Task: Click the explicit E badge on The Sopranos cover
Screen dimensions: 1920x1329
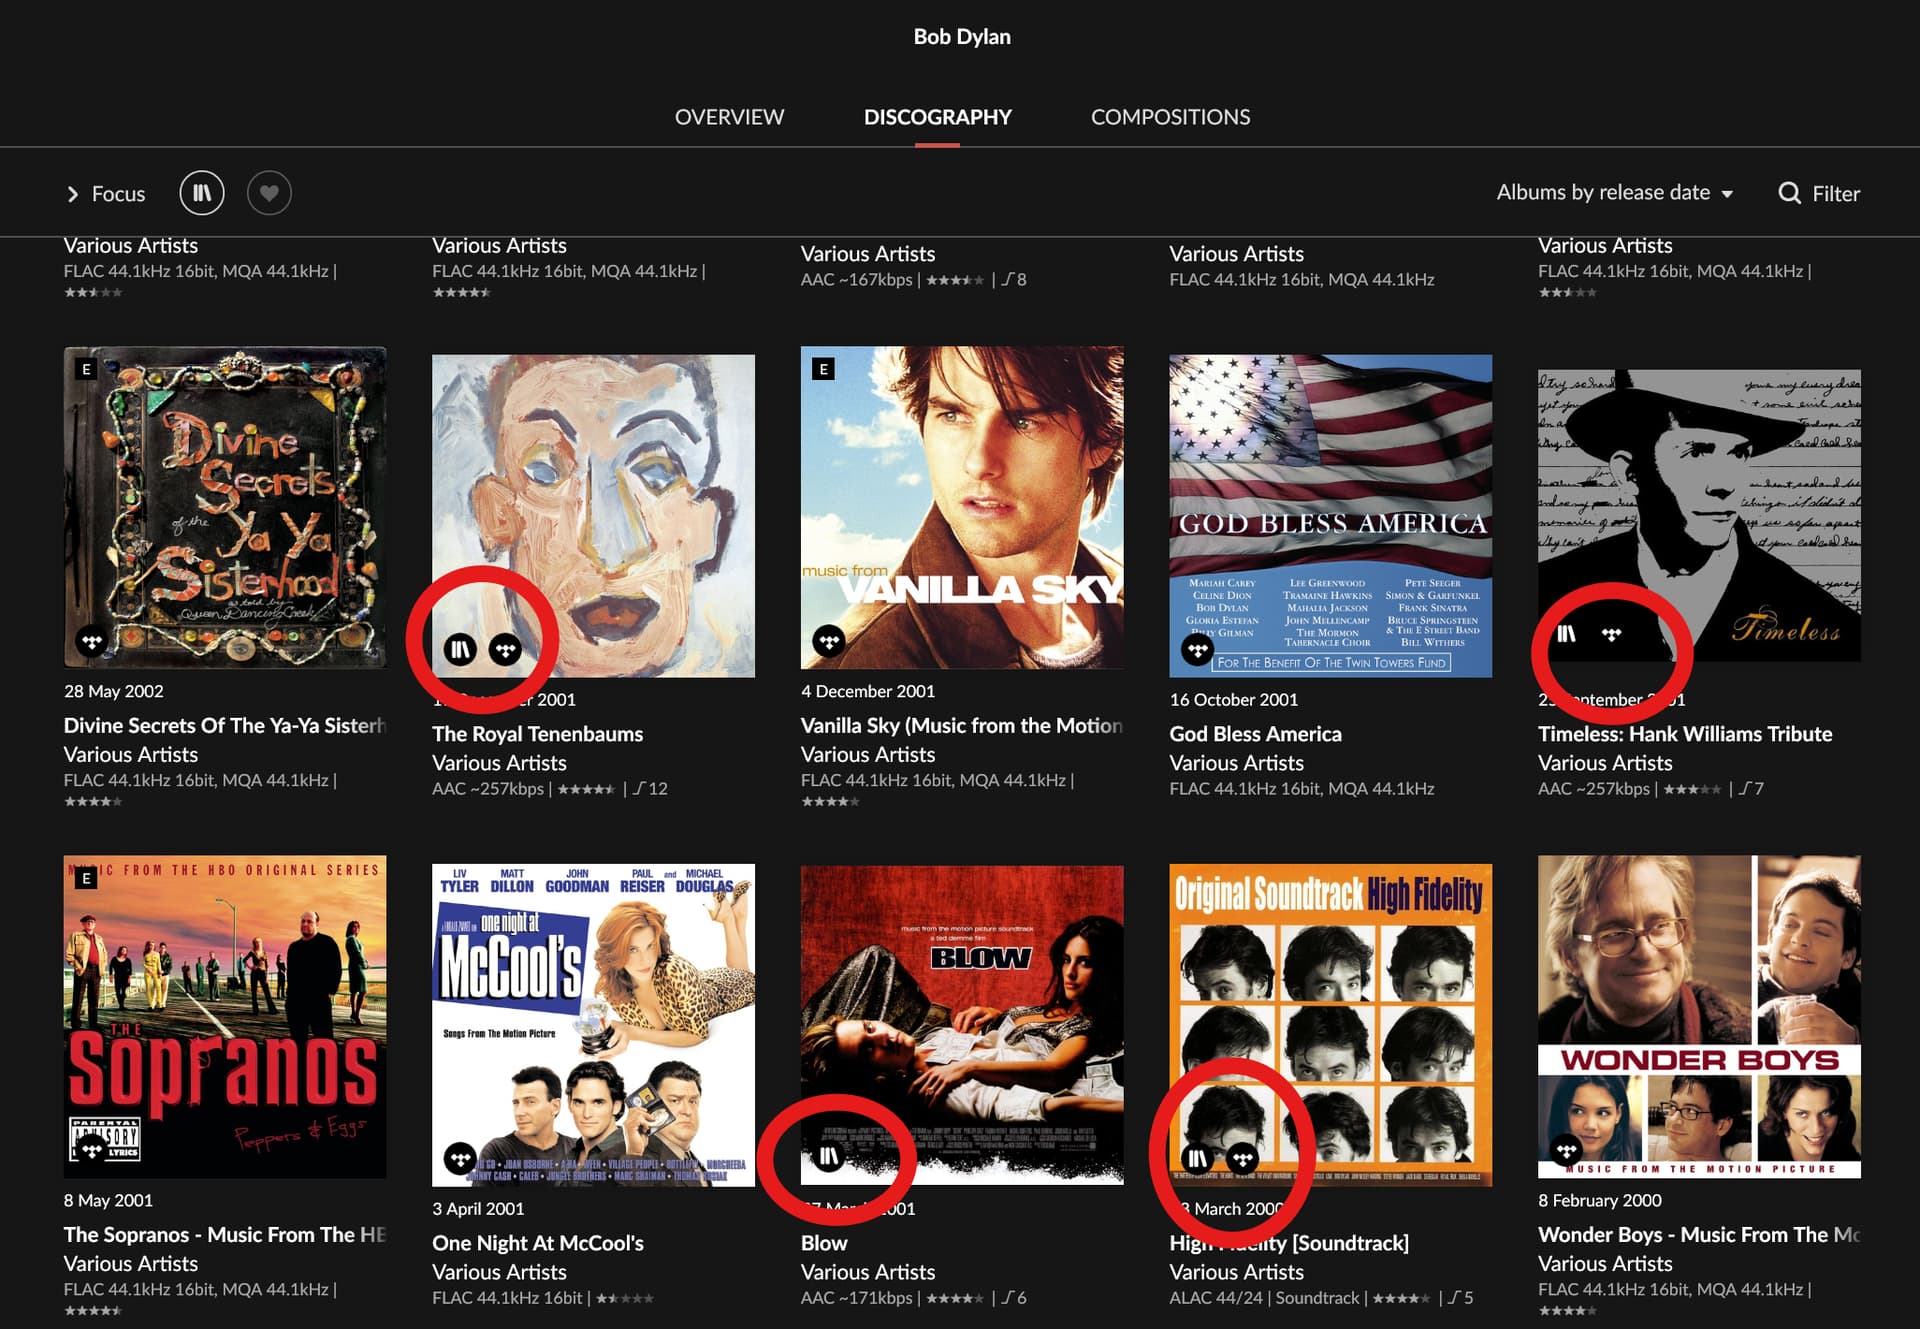Action: point(87,878)
